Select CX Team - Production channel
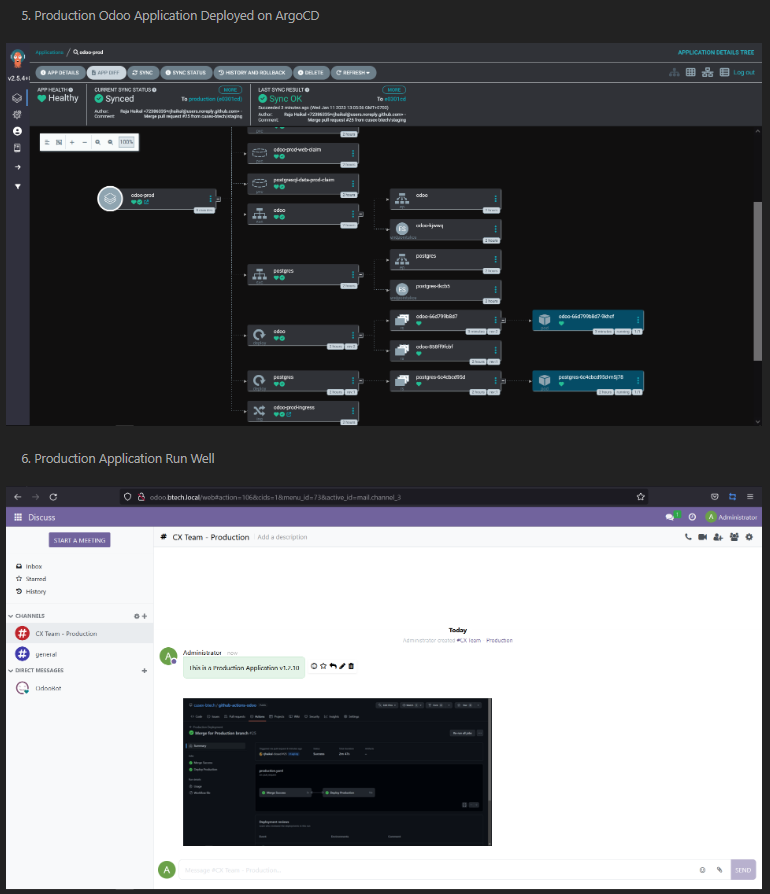The image size is (770, 894). coord(80,633)
